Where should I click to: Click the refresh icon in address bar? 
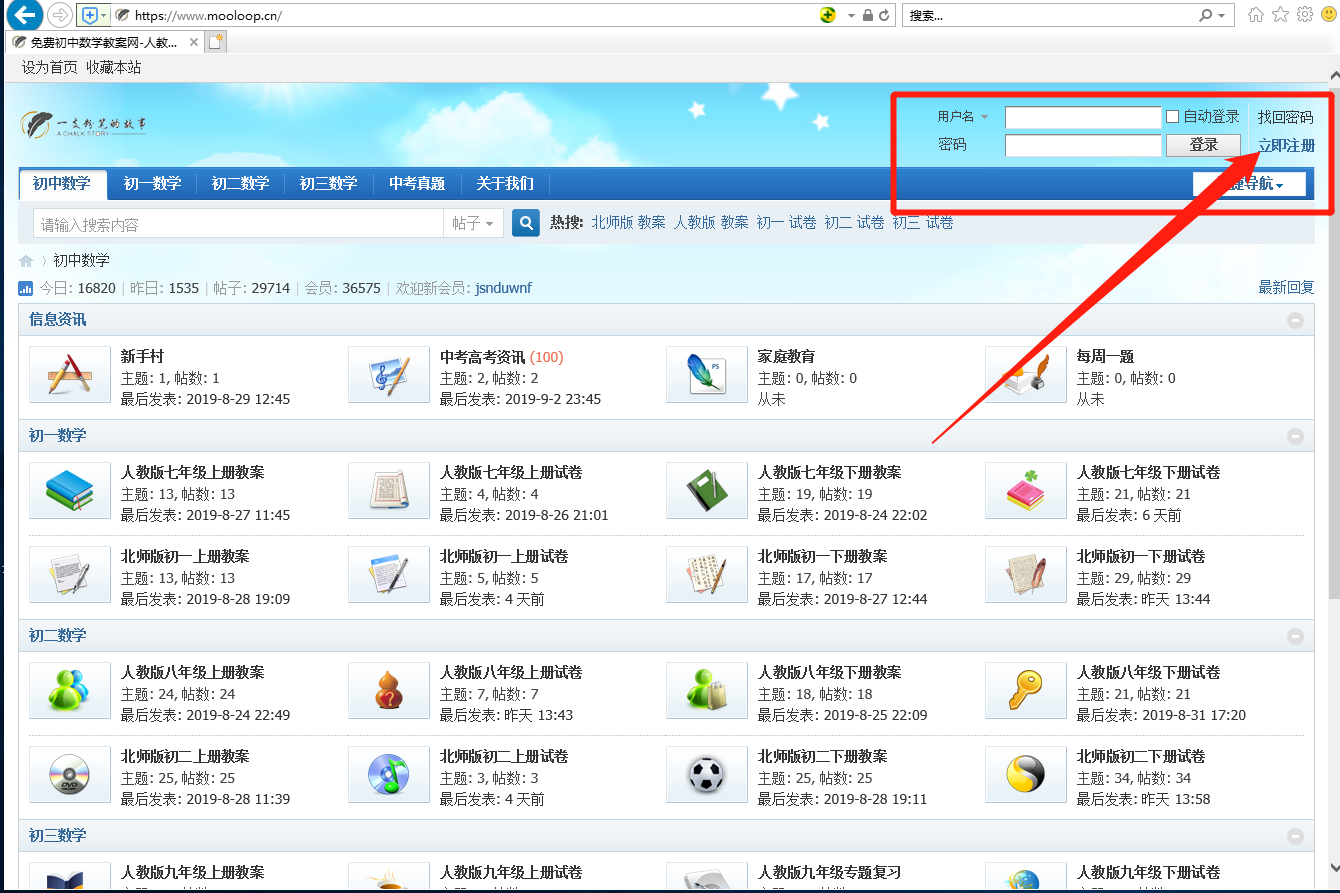pos(884,16)
